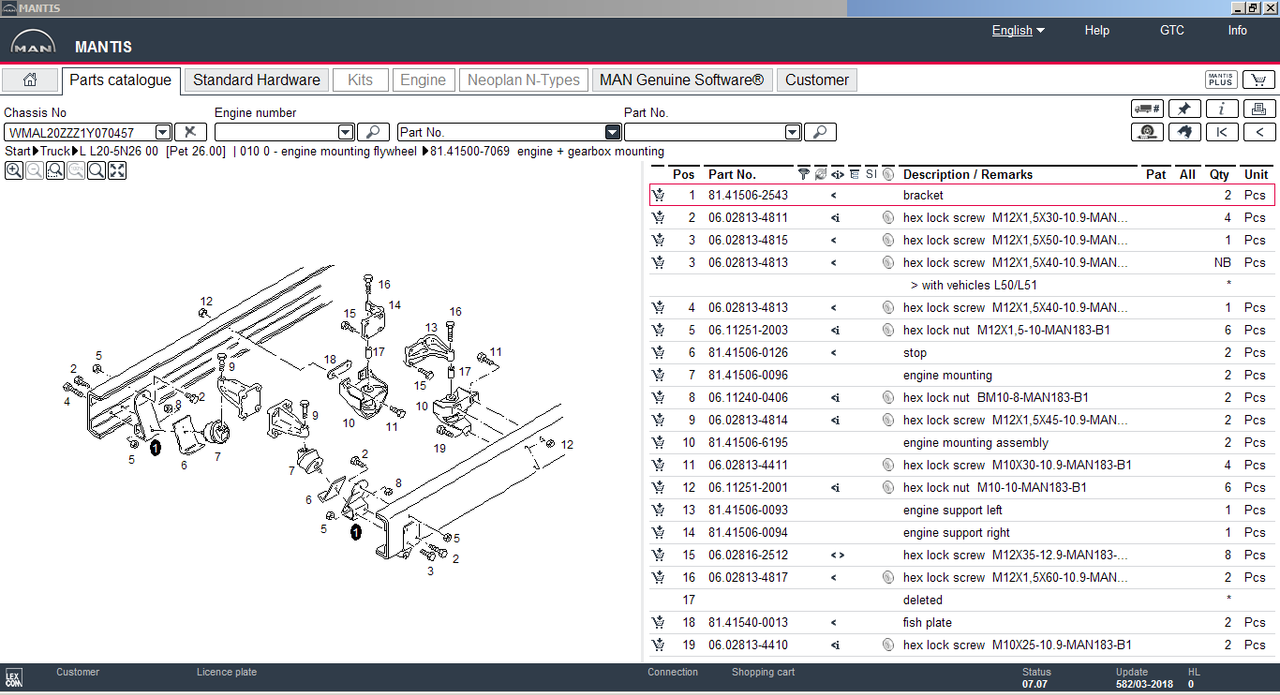This screenshot has width=1280, height=695.
Task: Open the Customer tab
Action: pos(817,80)
